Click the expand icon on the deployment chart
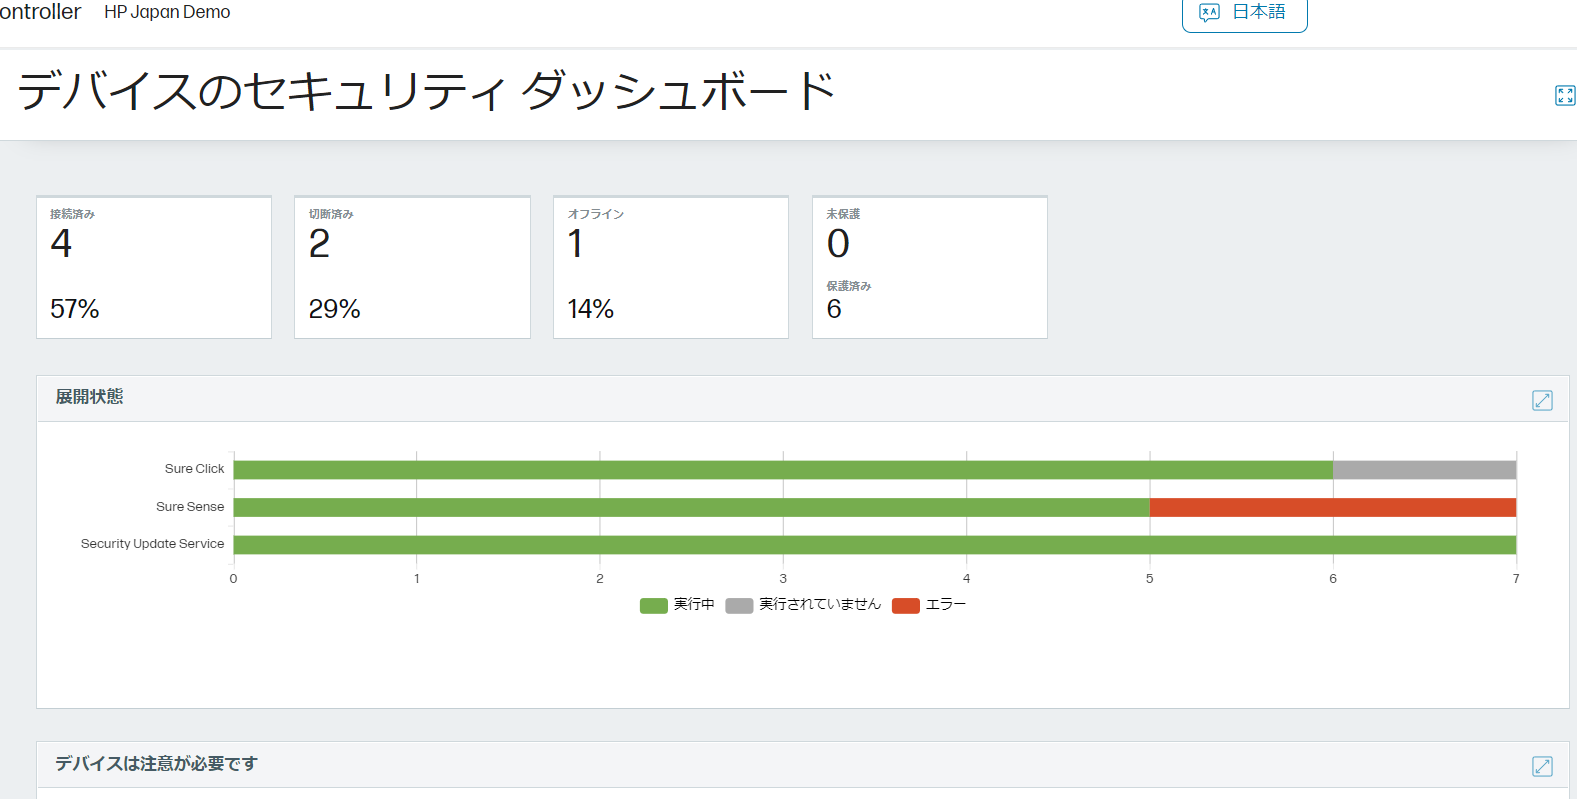The width and height of the screenshot is (1577, 799). (1542, 400)
